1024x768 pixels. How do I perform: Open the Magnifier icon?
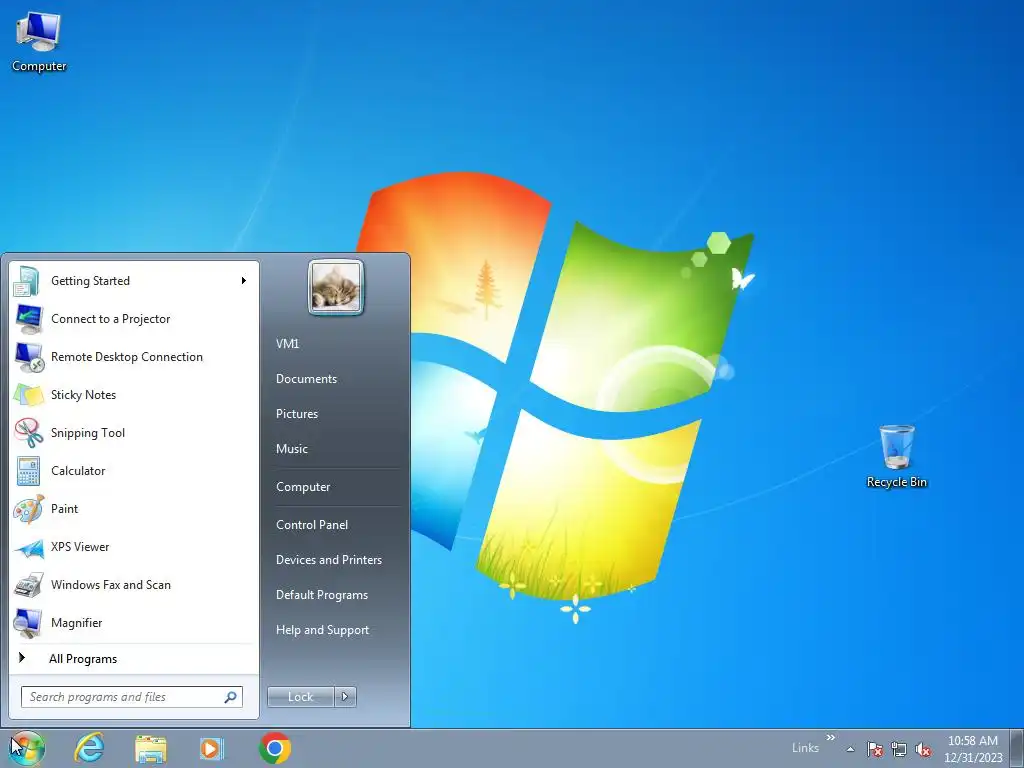[x=27, y=622]
